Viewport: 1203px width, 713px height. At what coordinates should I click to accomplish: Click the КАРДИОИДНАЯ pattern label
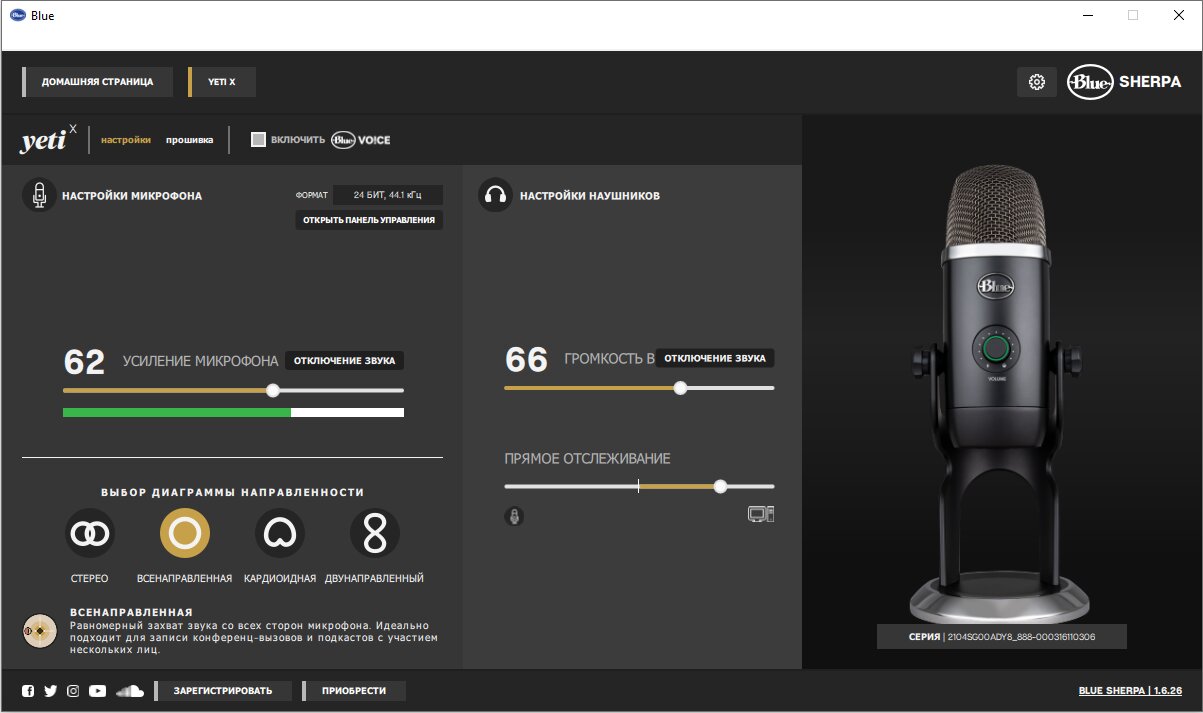click(x=280, y=578)
